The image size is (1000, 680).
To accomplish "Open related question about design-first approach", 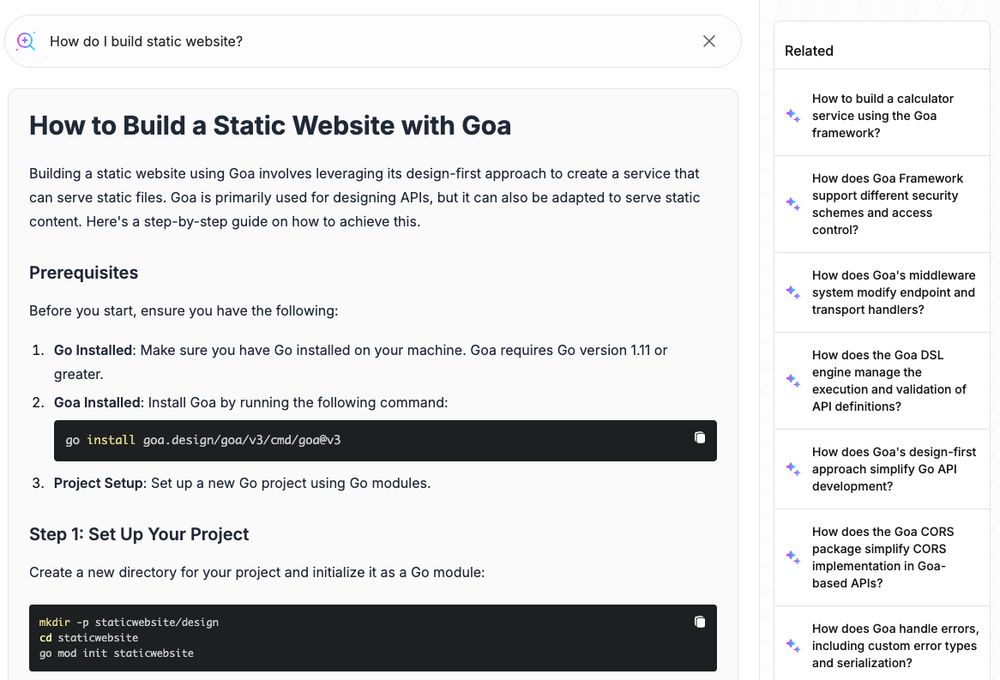I will tap(881, 469).
